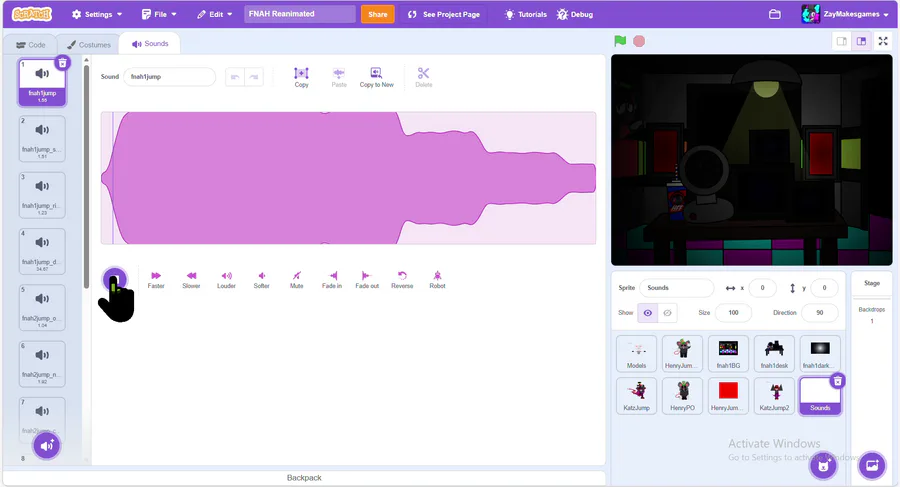The image size is (900, 487).
Task: Click the sprite y position field
Action: pos(824,288)
